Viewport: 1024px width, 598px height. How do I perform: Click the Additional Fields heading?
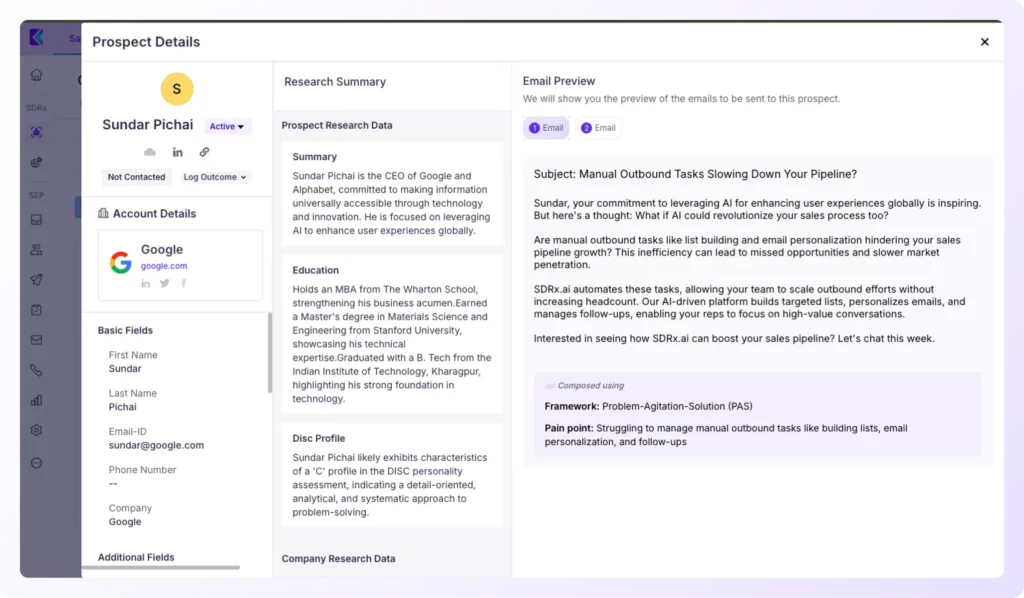(x=136, y=558)
